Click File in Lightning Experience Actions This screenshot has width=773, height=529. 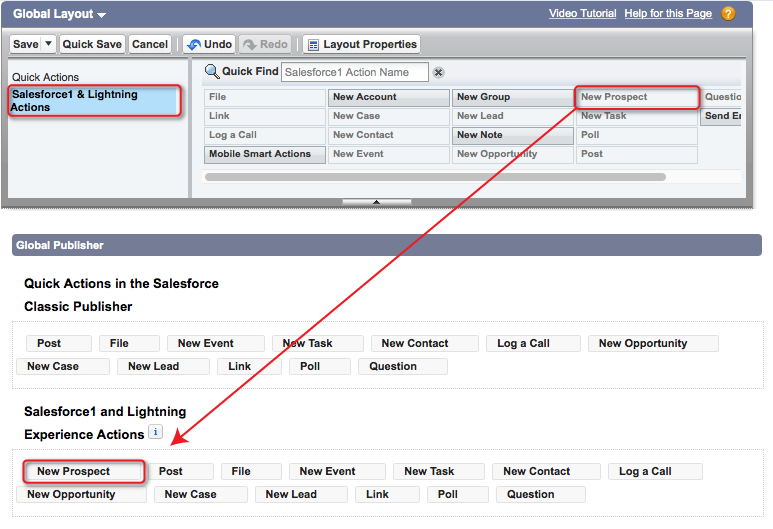click(251, 471)
